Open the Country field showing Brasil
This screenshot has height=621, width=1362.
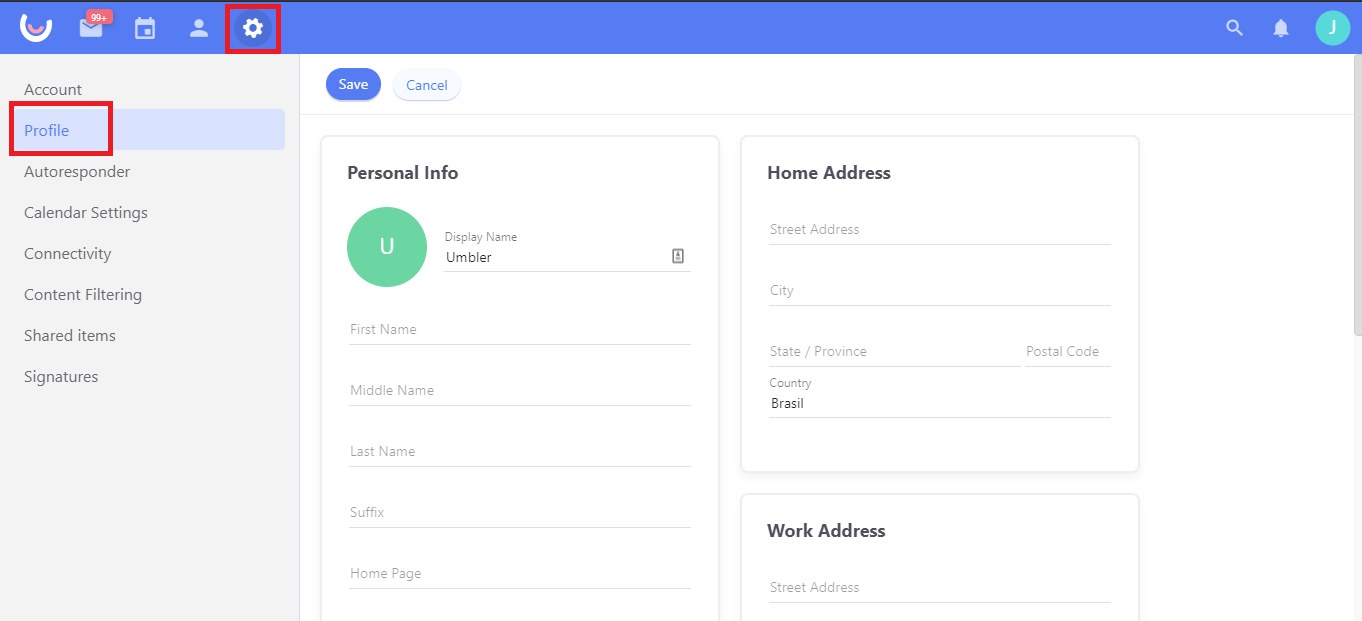pos(939,404)
